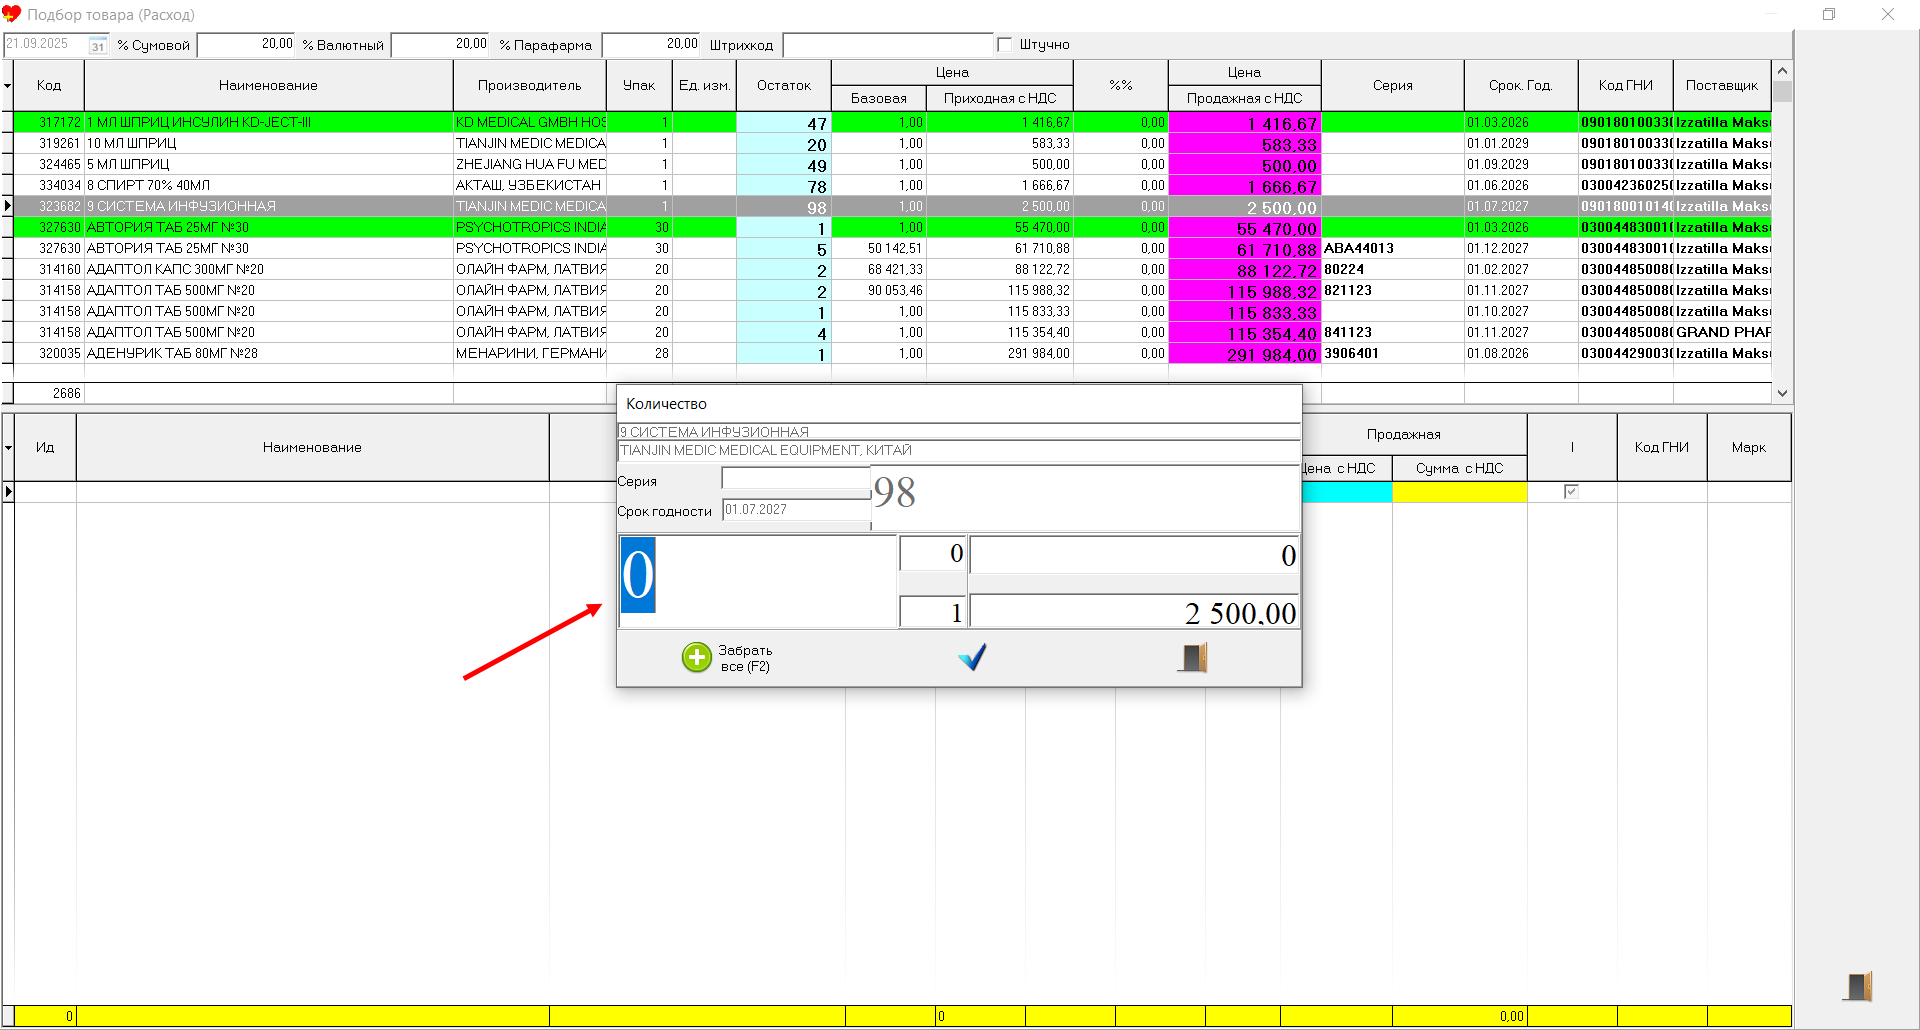Click the Штрихкод input field
This screenshot has height=1030, width=1920.
tap(887, 45)
